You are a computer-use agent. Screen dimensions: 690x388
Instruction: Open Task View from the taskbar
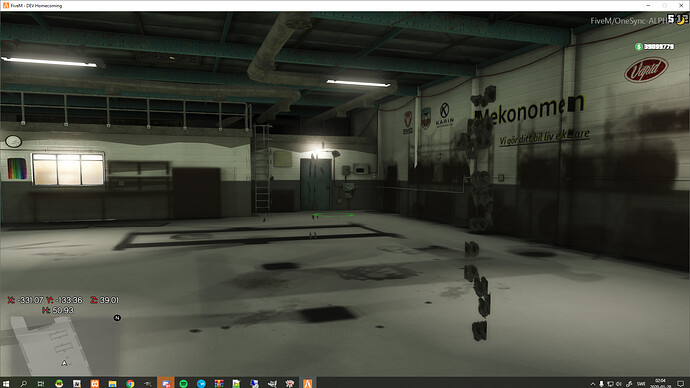(x=41, y=384)
